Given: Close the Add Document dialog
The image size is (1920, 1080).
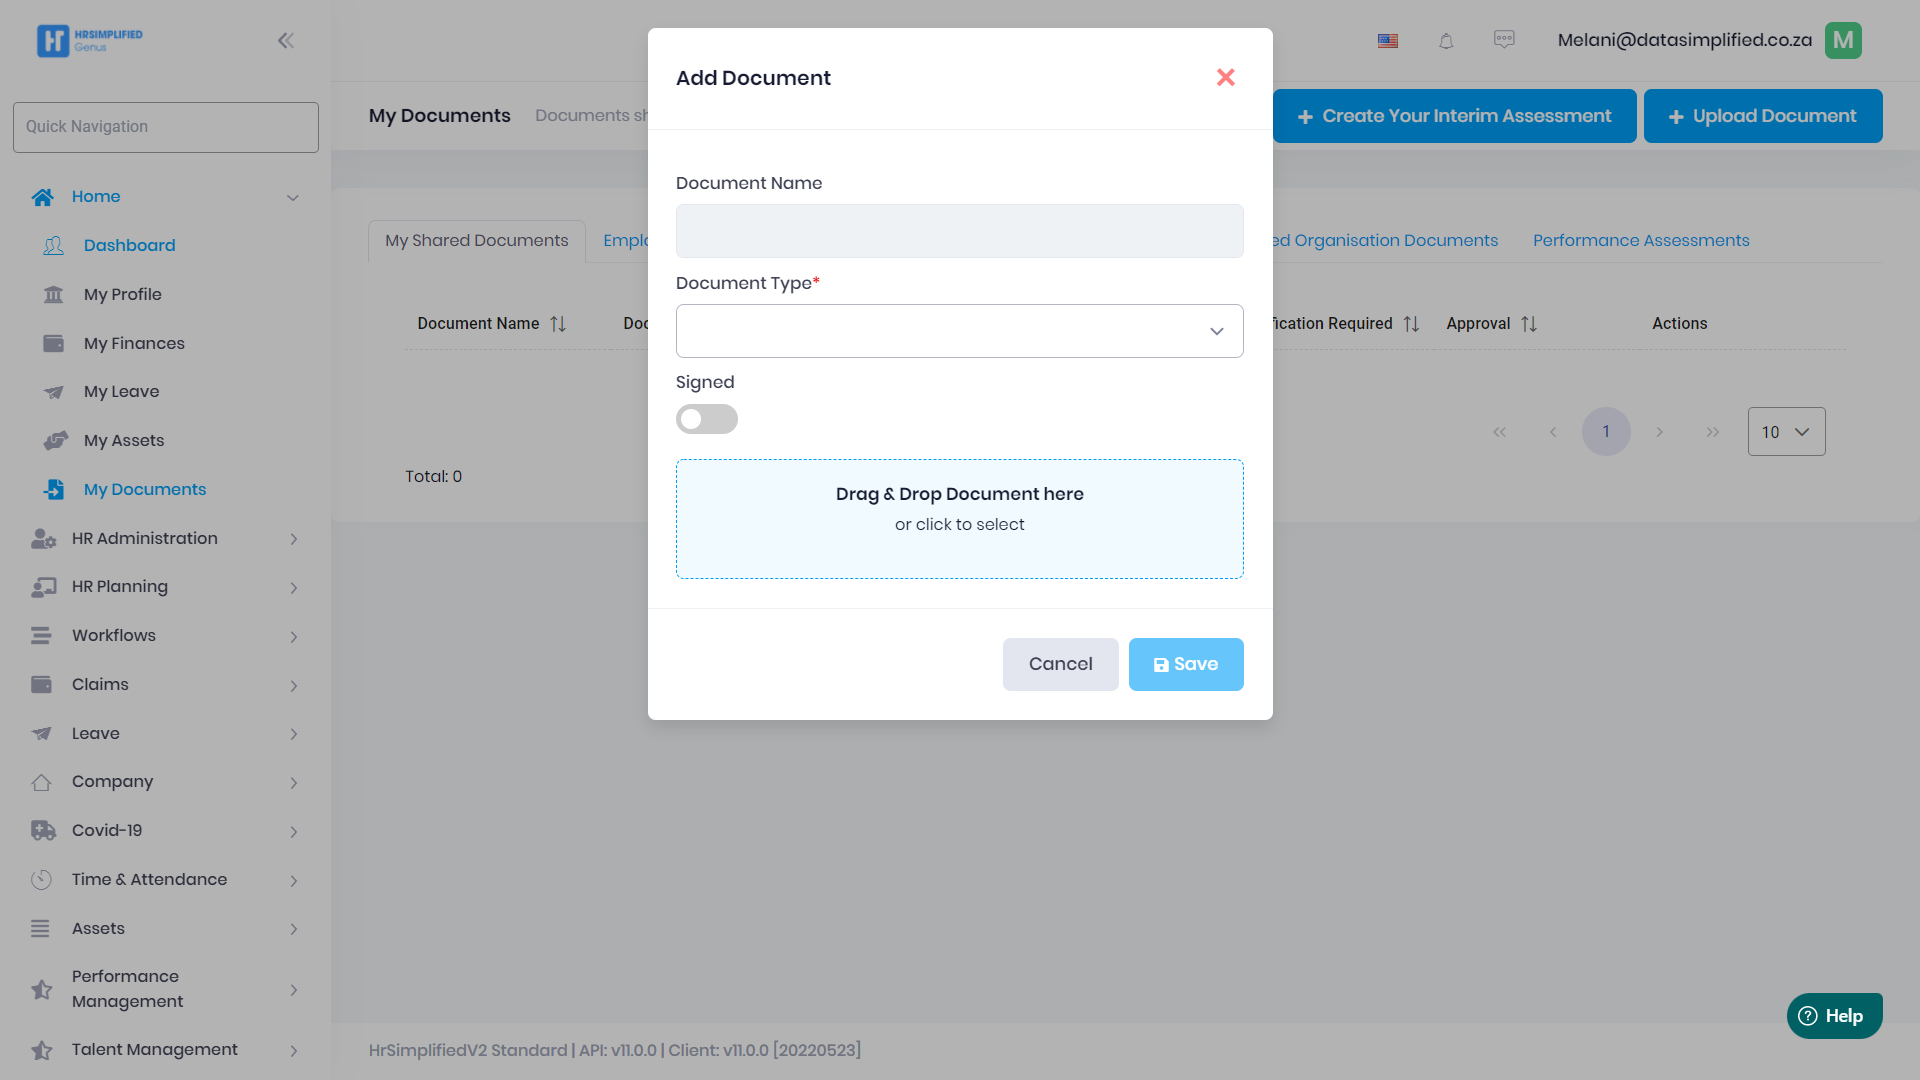Looking at the screenshot, I should click(1225, 78).
